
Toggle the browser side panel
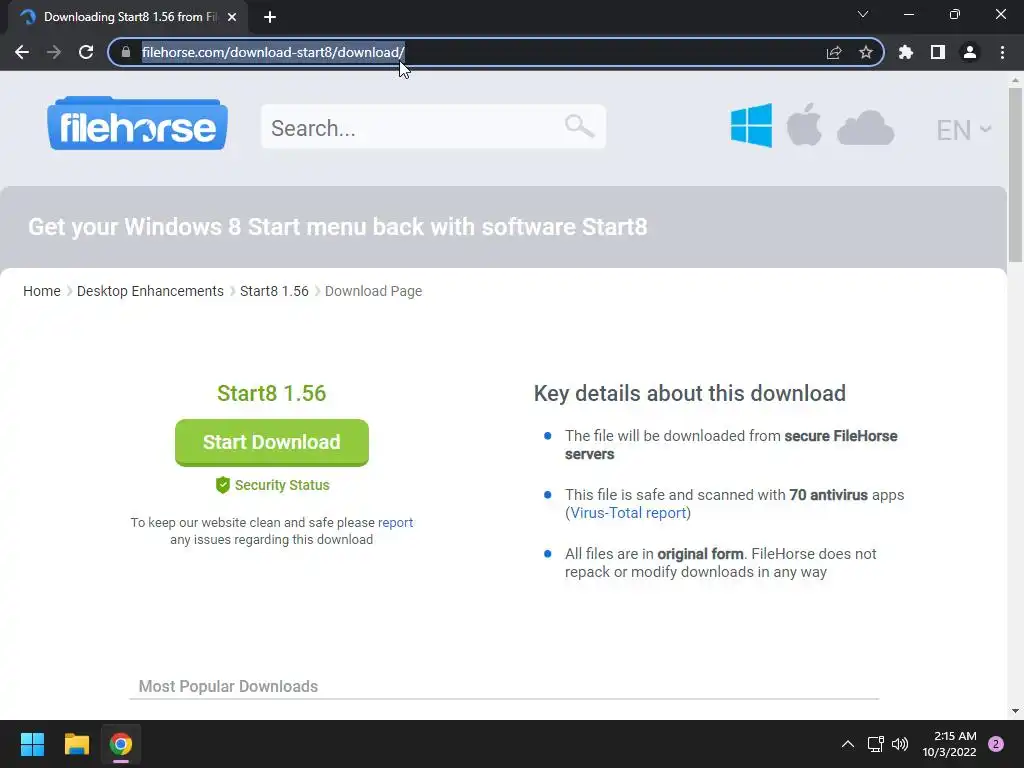[x=938, y=52]
